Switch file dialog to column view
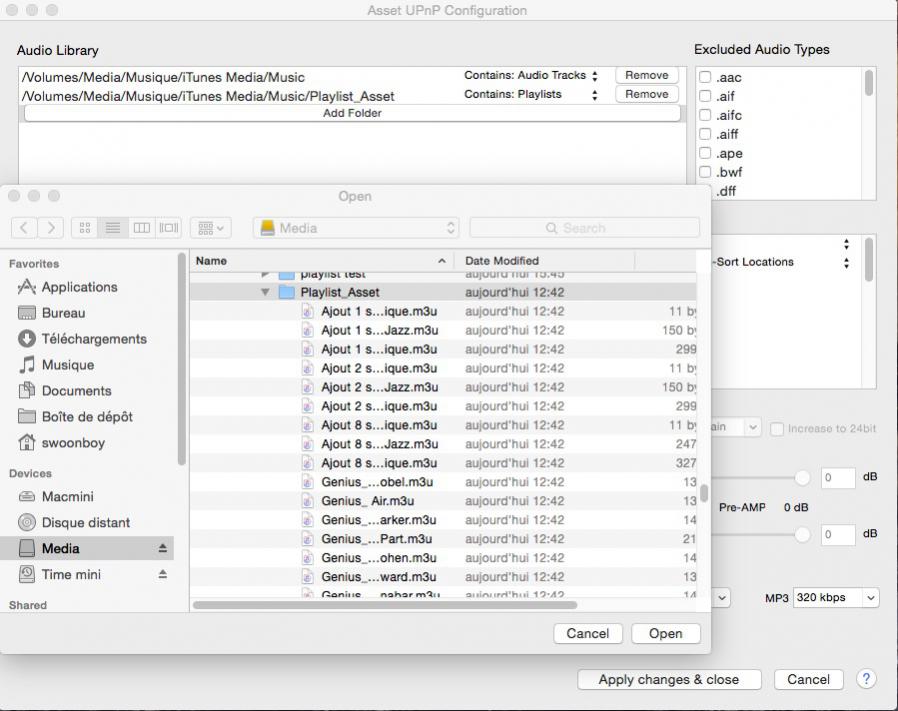This screenshot has width=898, height=711. pyautogui.click(x=141, y=228)
